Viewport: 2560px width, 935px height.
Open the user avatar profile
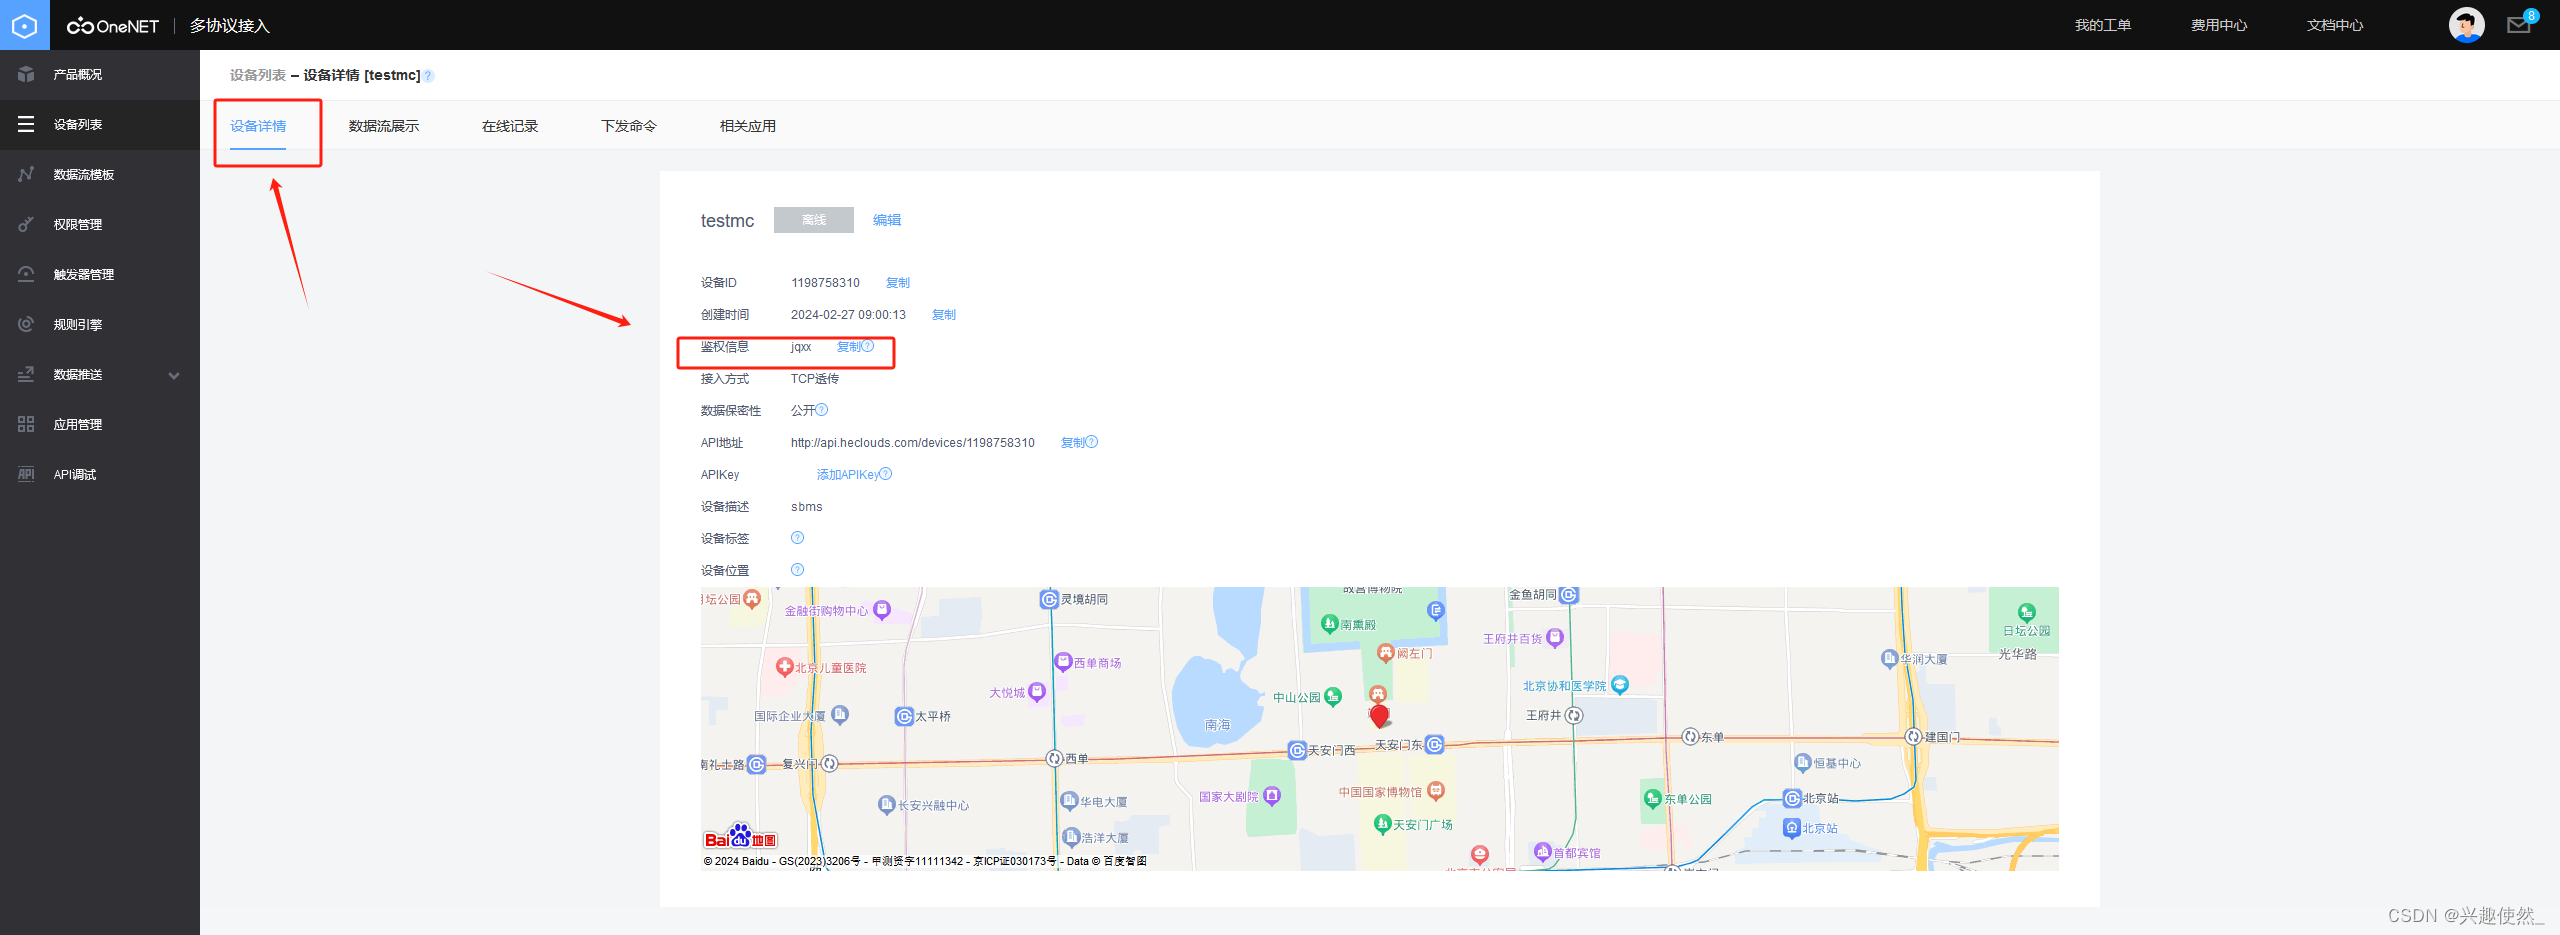(x=2466, y=25)
